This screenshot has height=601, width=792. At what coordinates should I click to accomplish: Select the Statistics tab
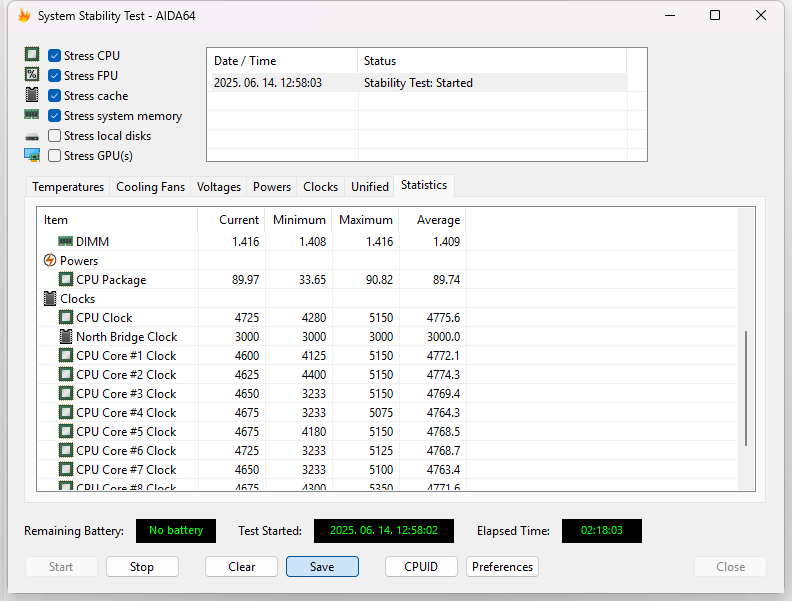pyautogui.click(x=424, y=185)
